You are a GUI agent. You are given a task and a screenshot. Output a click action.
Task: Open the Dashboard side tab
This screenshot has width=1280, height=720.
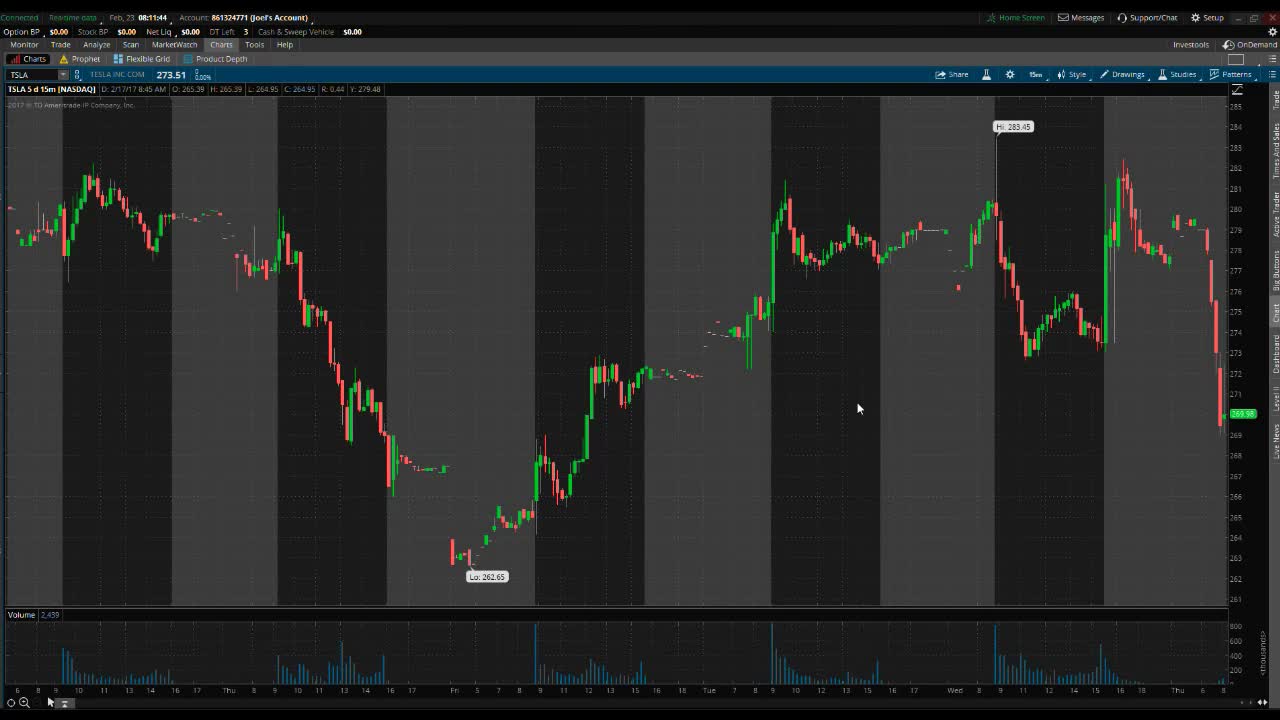[1275, 354]
